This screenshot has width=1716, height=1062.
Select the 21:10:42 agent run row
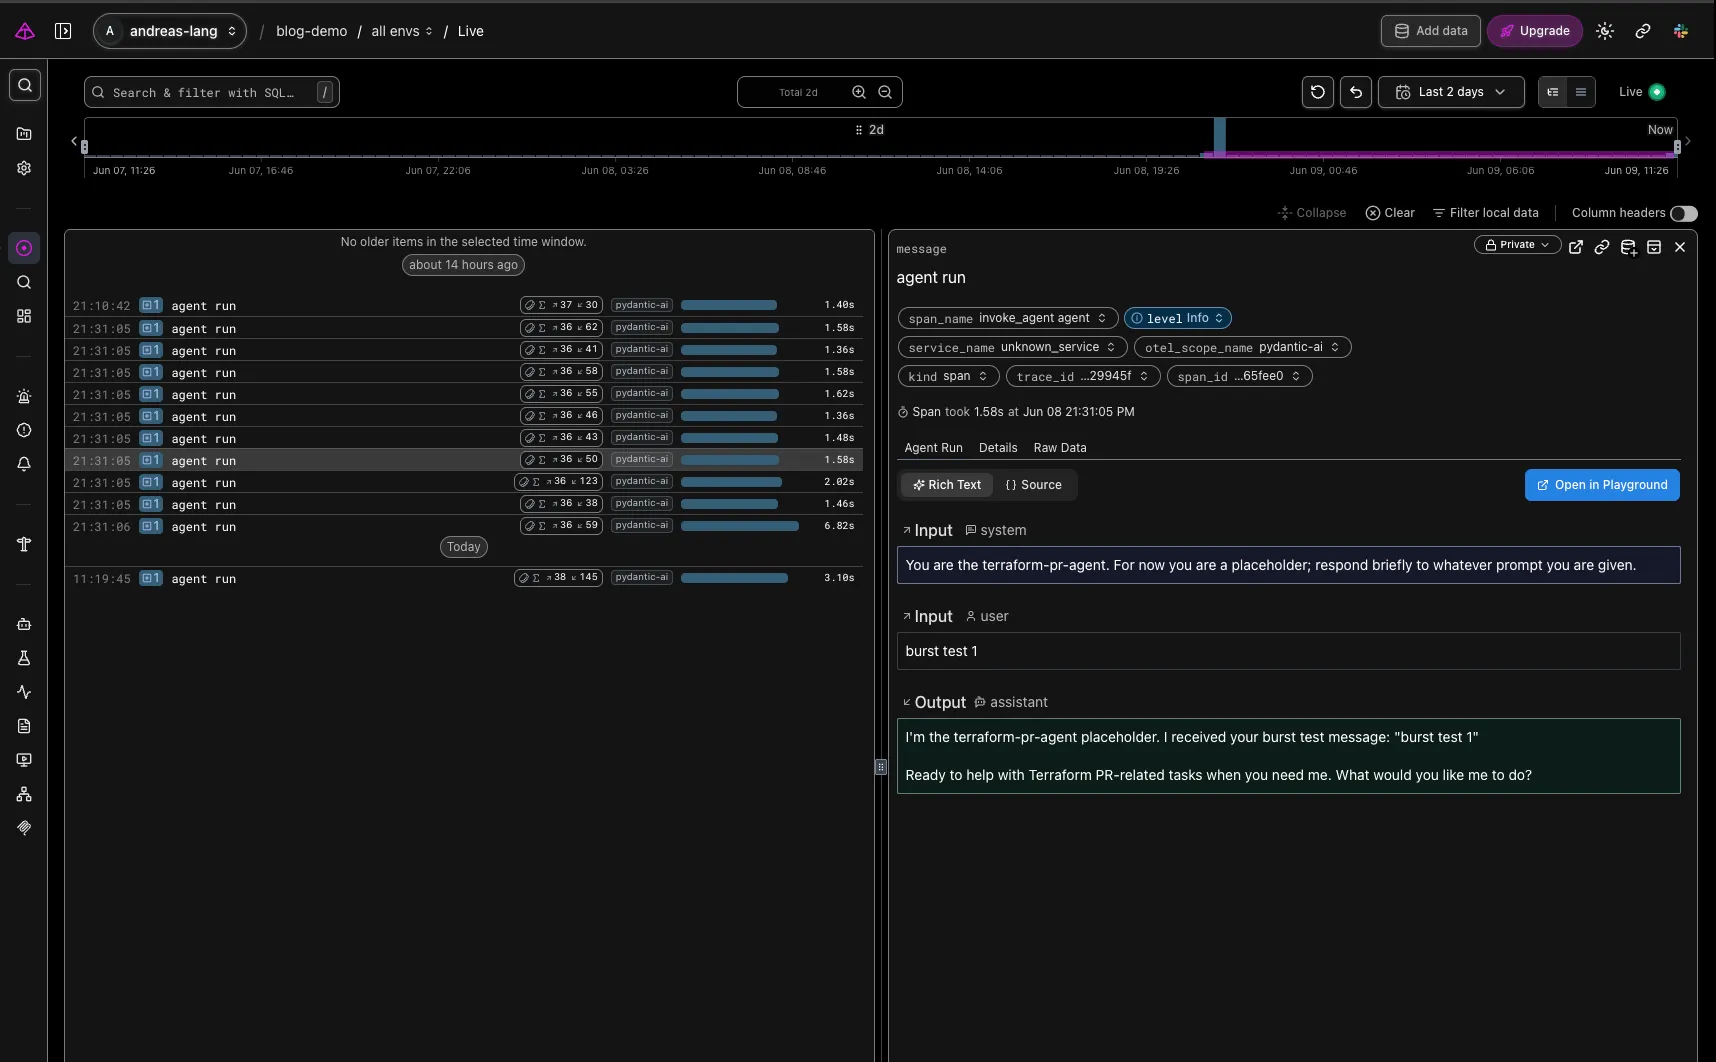tap(464, 305)
